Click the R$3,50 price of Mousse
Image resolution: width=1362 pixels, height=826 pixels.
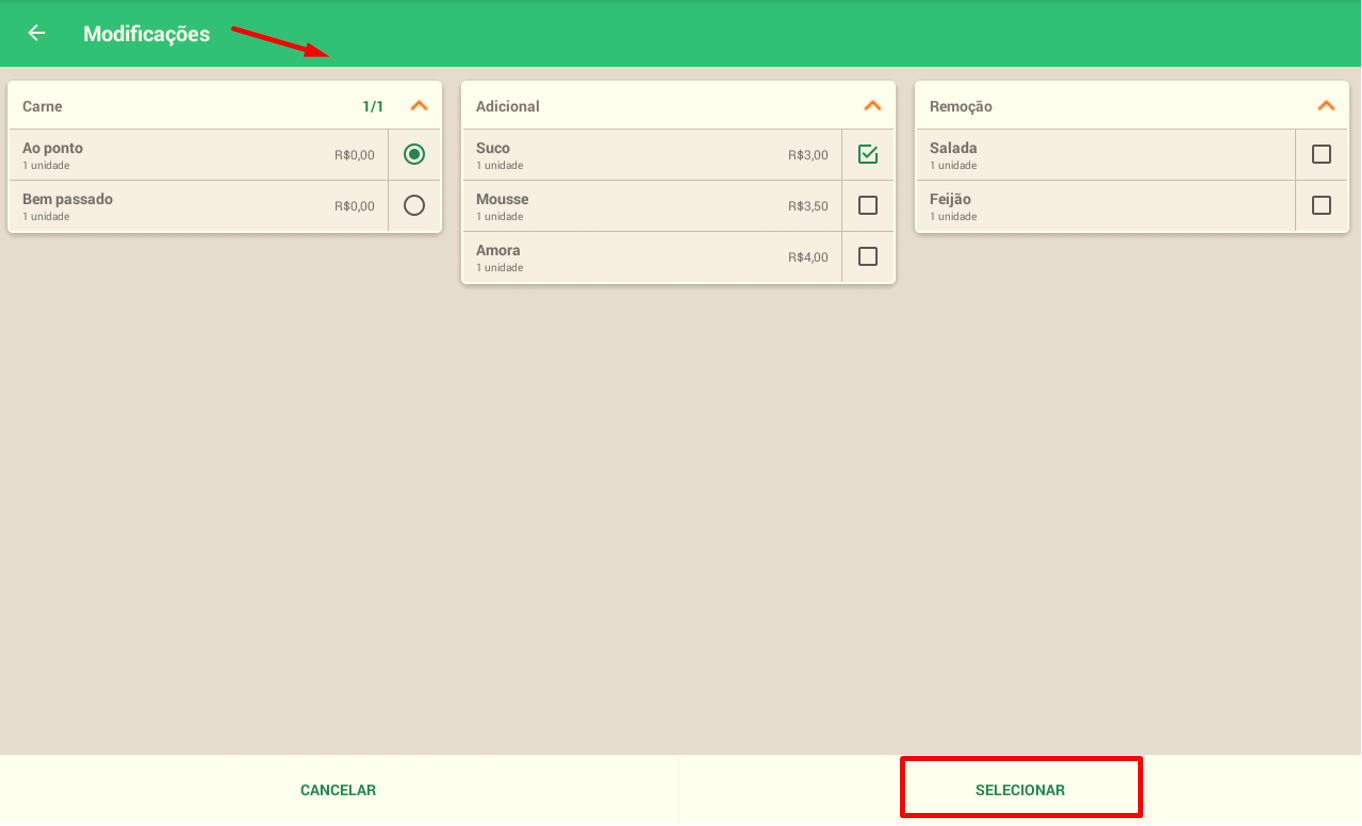click(808, 206)
